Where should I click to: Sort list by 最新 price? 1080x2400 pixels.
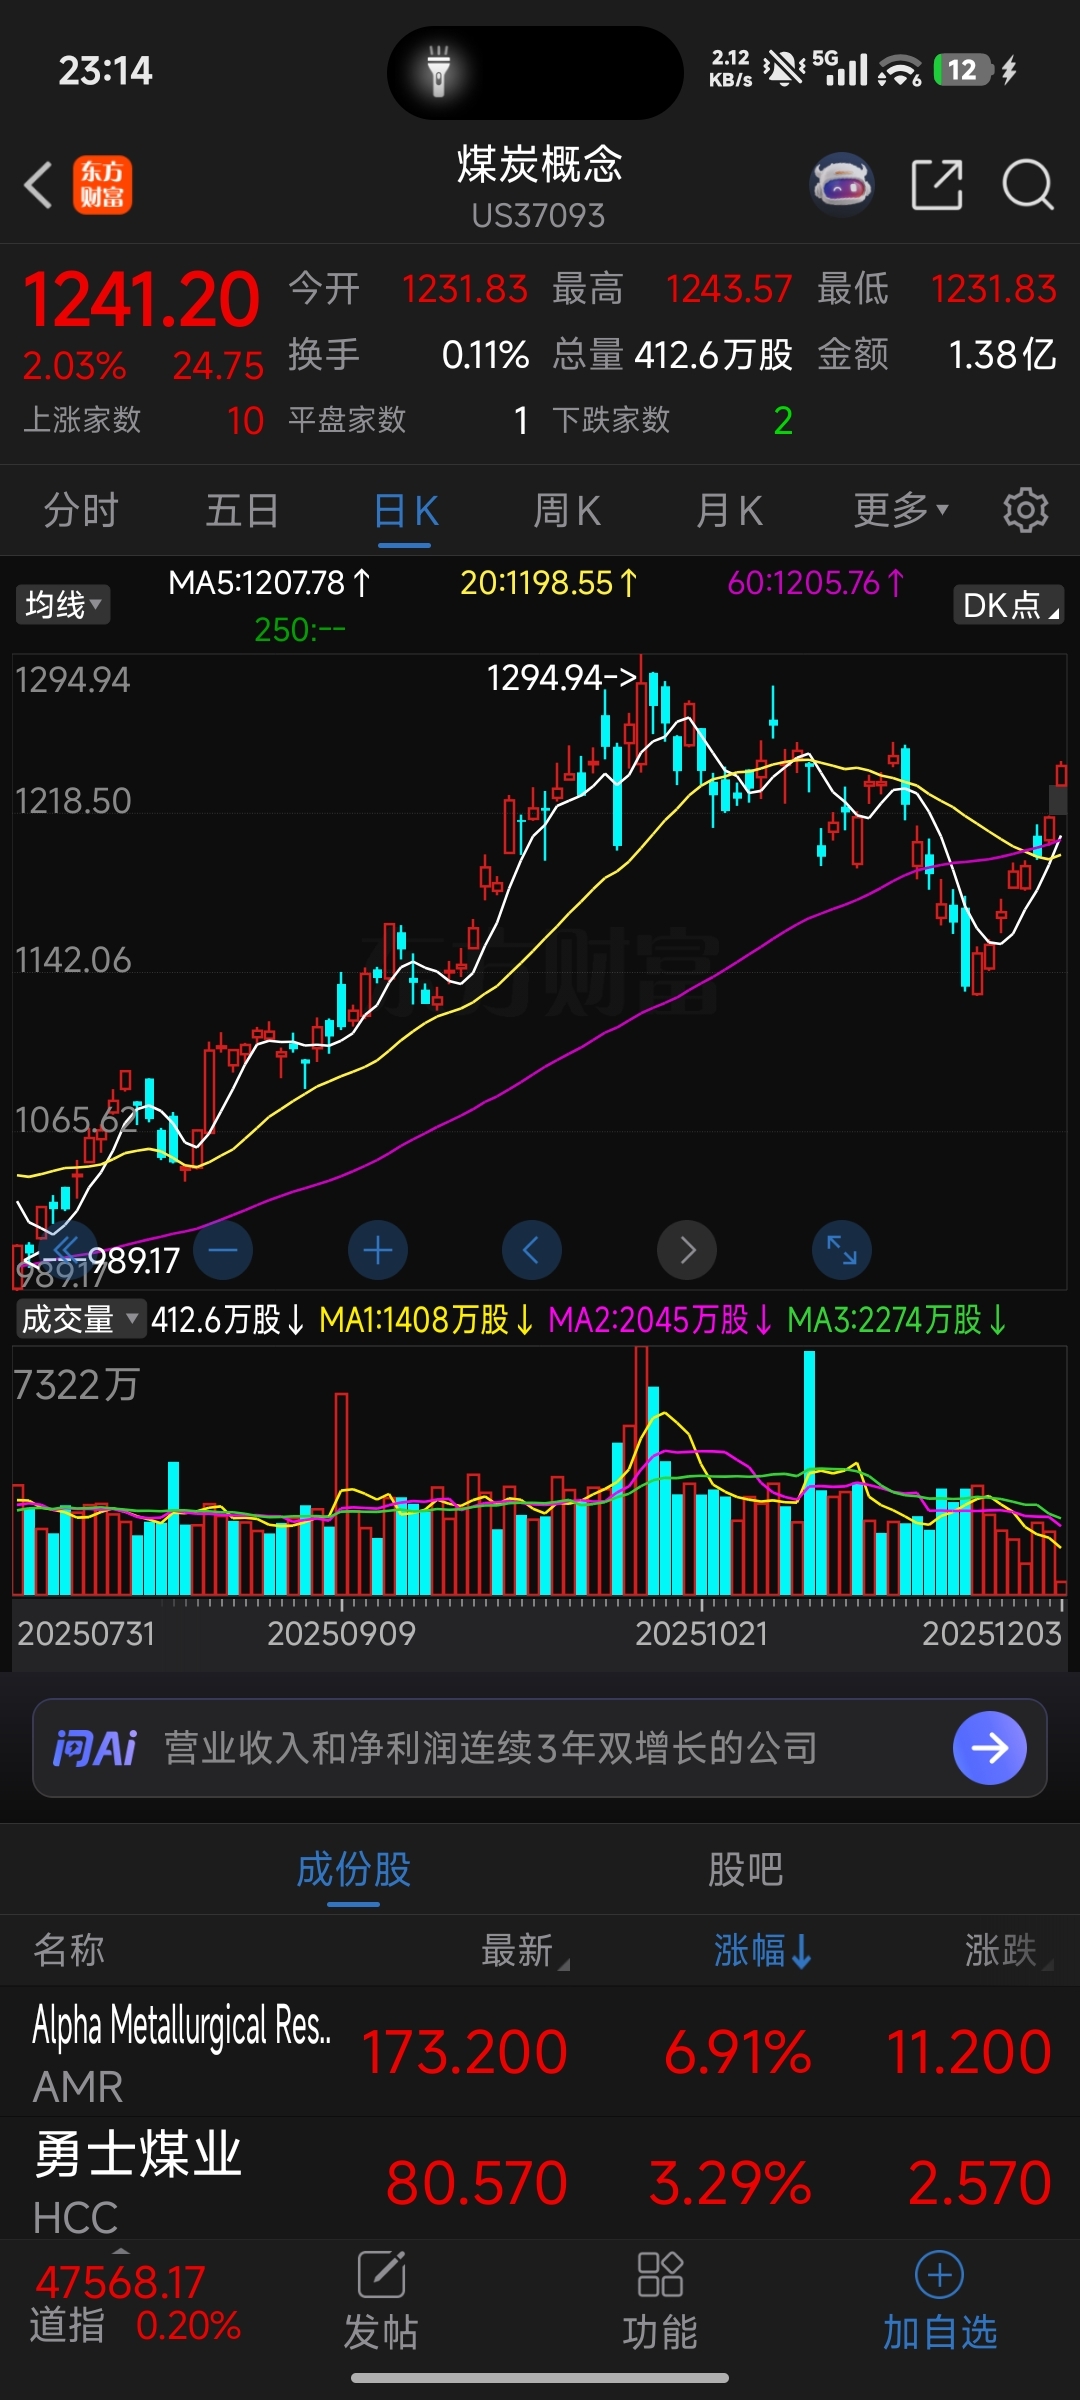pyautogui.click(x=525, y=1950)
